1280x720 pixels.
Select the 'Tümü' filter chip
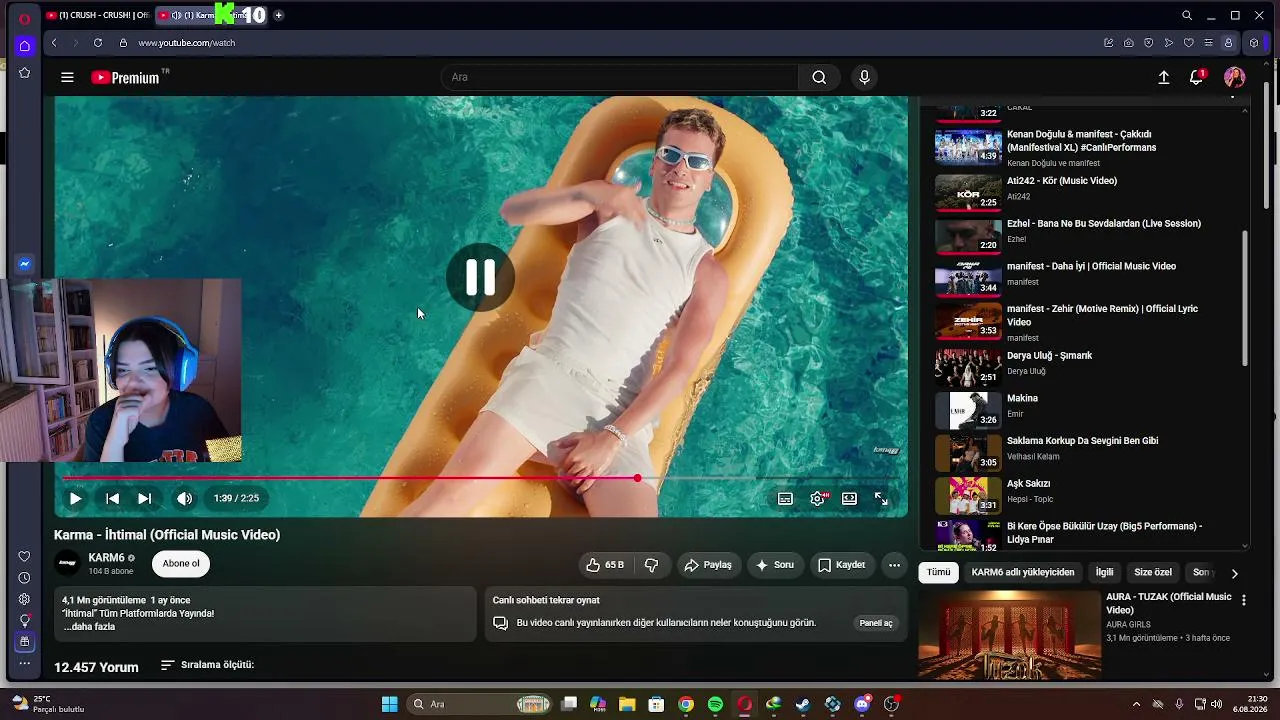(938, 572)
